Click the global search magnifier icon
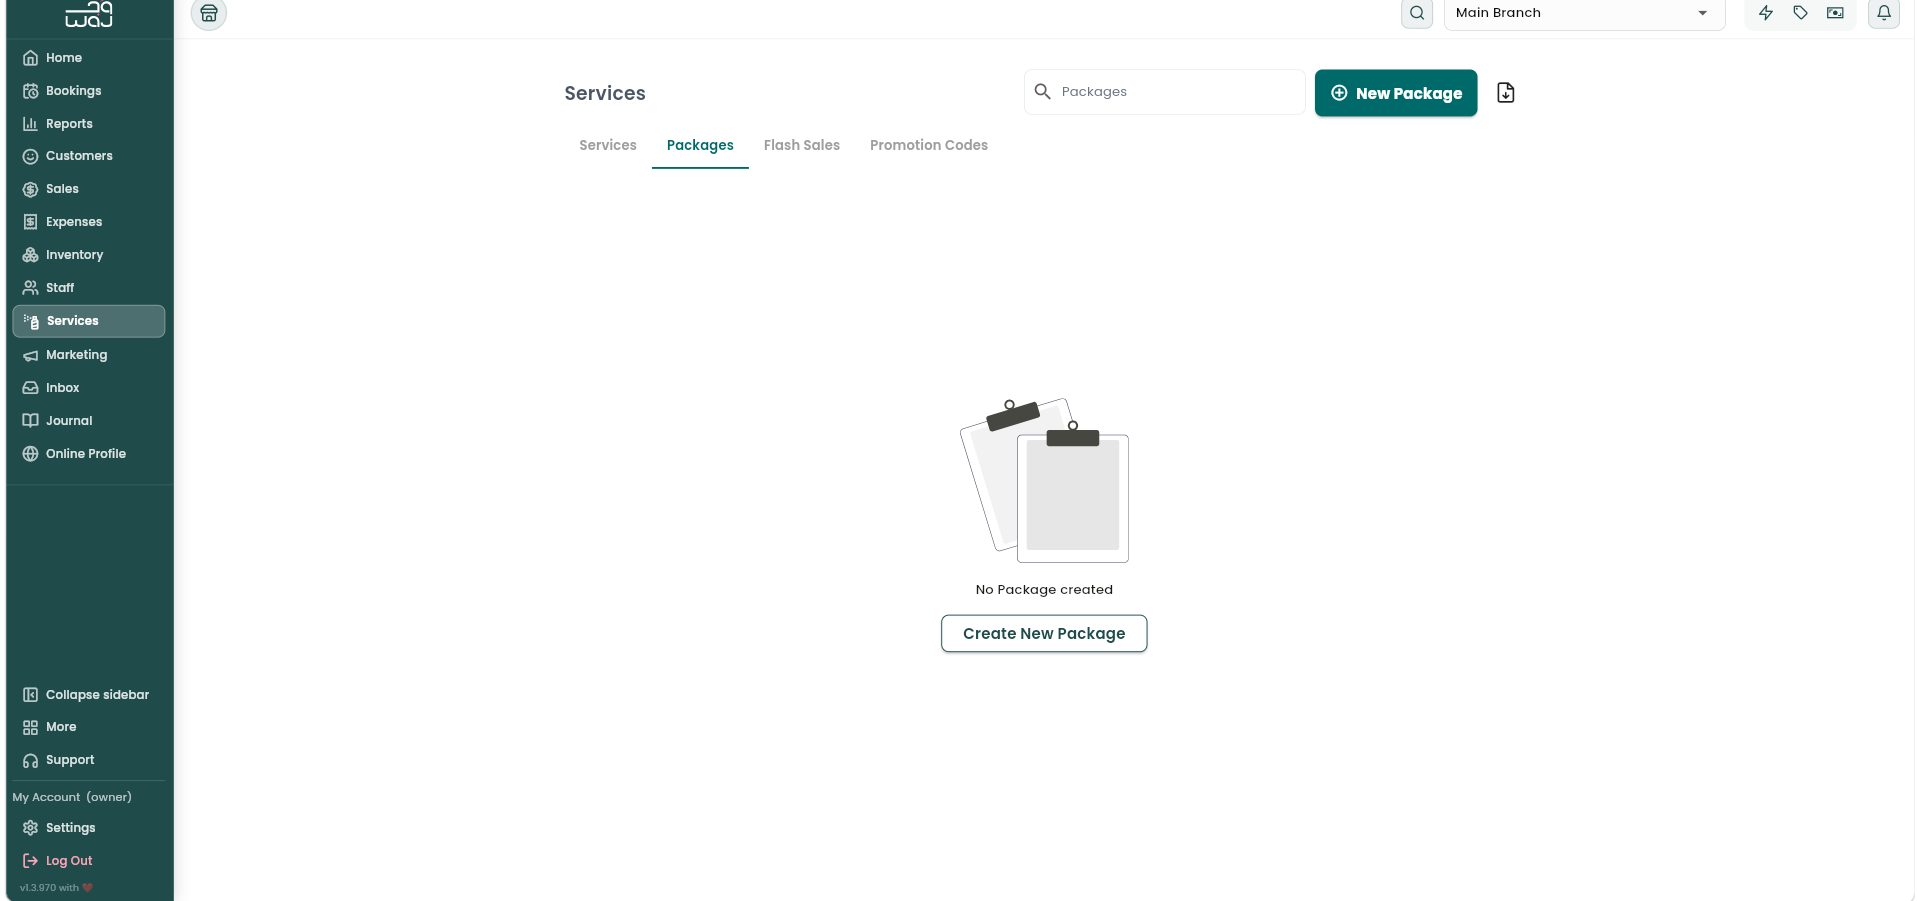Image resolution: width=1917 pixels, height=901 pixels. (x=1417, y=13)
